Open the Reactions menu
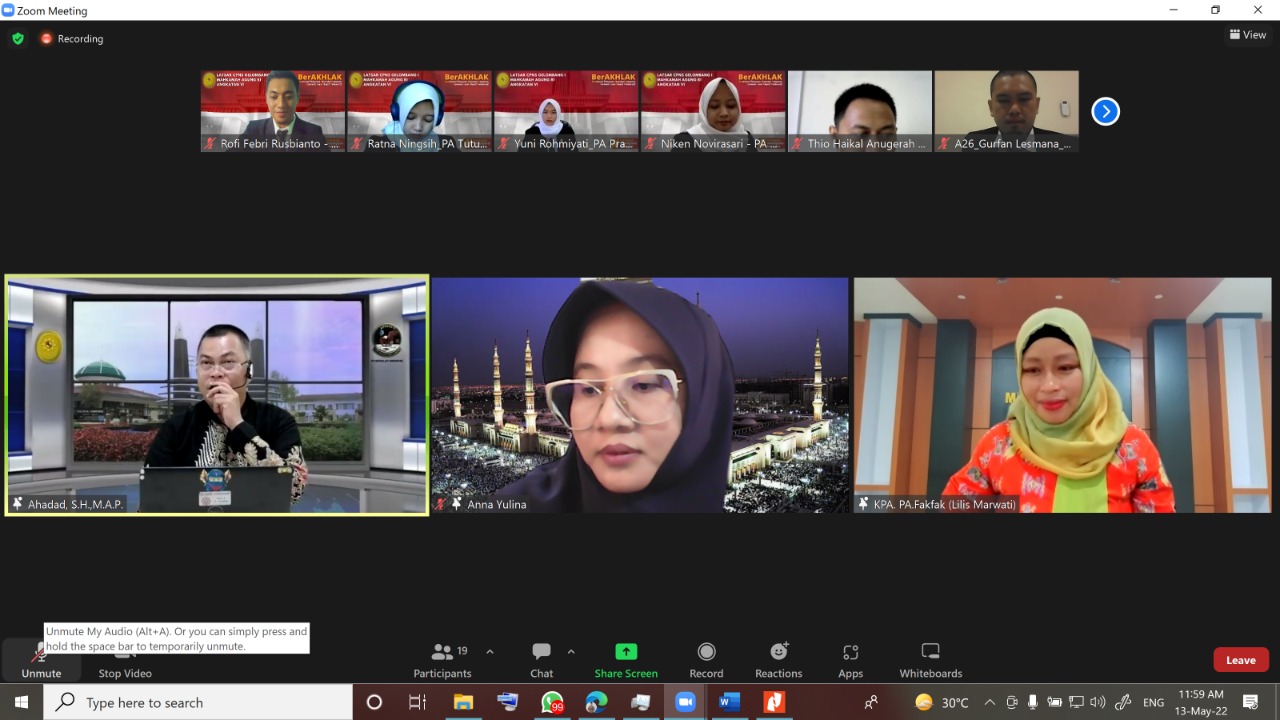 point(779,660)
